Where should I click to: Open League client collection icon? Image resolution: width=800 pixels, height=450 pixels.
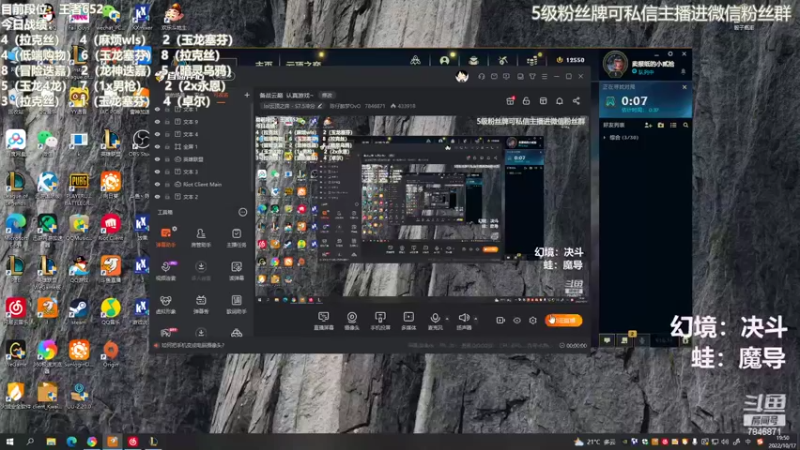pyautogui.click(x=473, y=60)
